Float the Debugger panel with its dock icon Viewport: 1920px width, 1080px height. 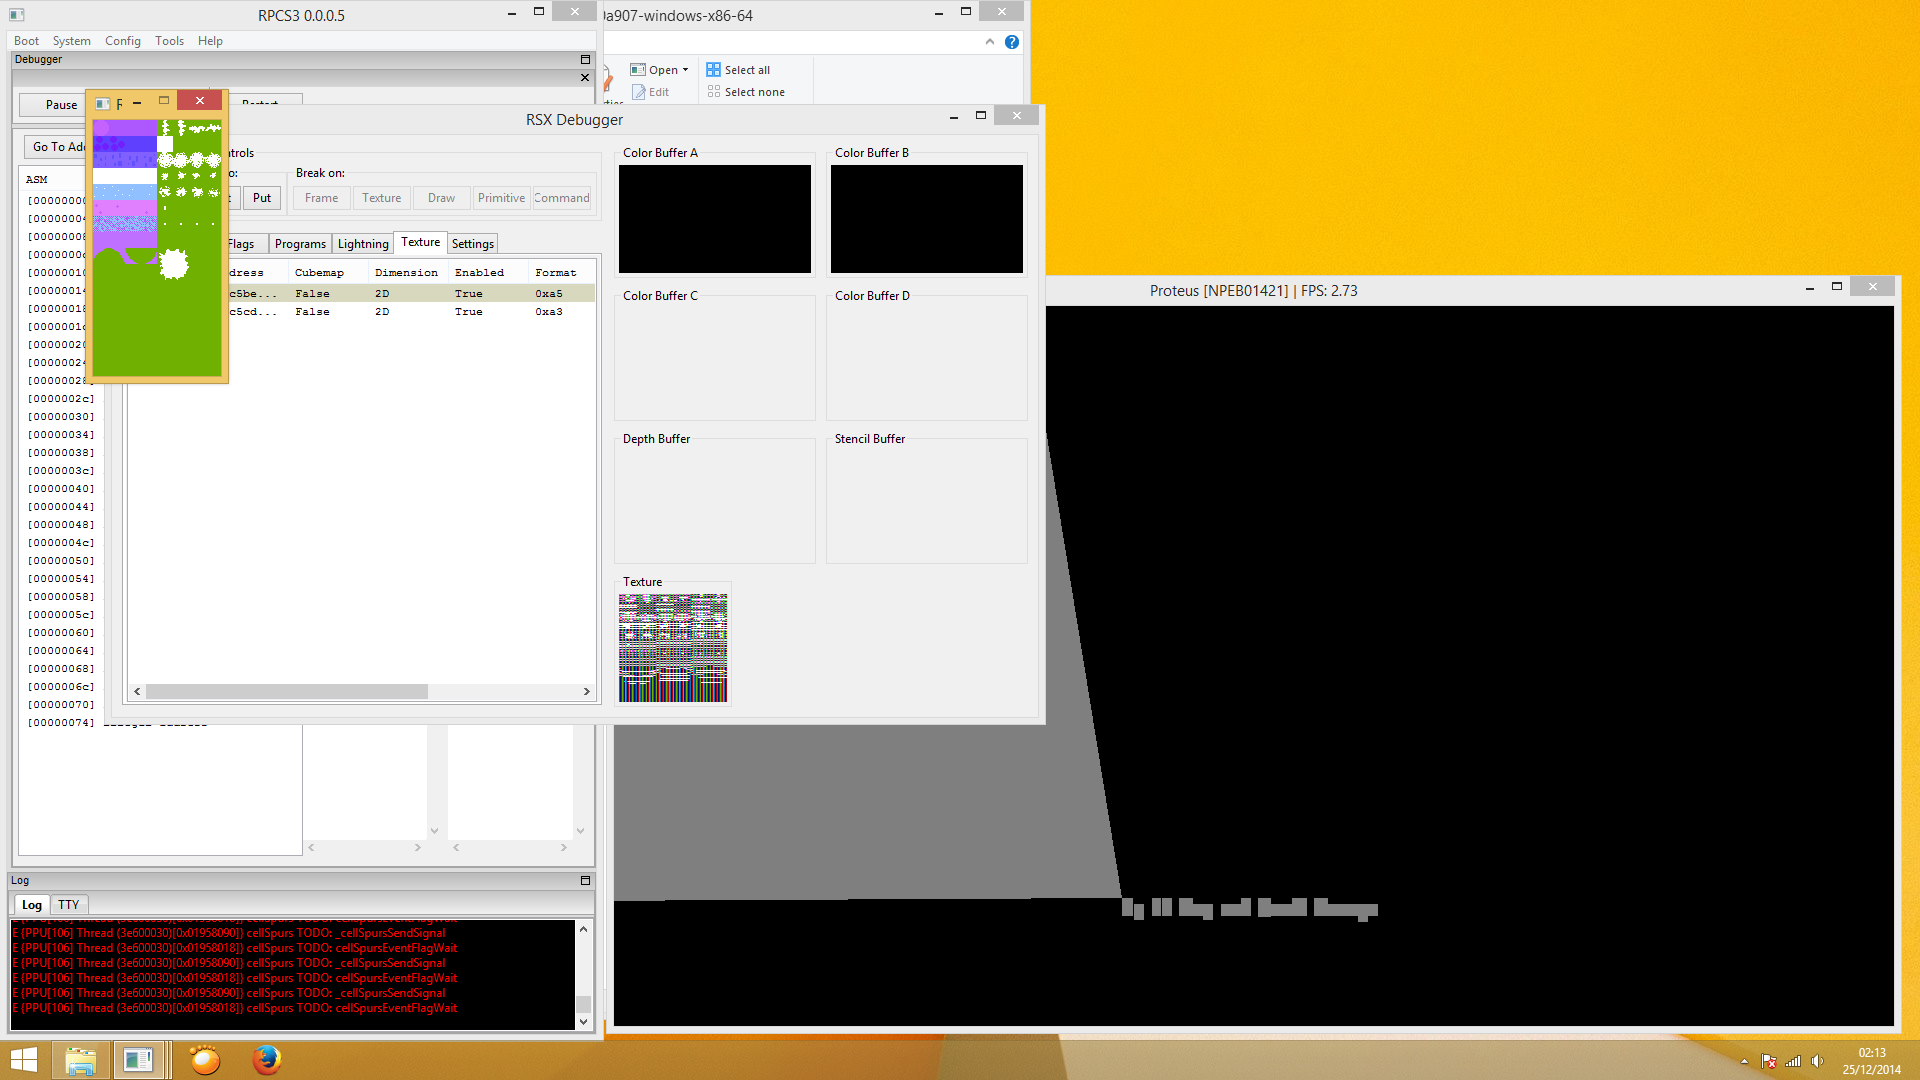click(586, 60)
